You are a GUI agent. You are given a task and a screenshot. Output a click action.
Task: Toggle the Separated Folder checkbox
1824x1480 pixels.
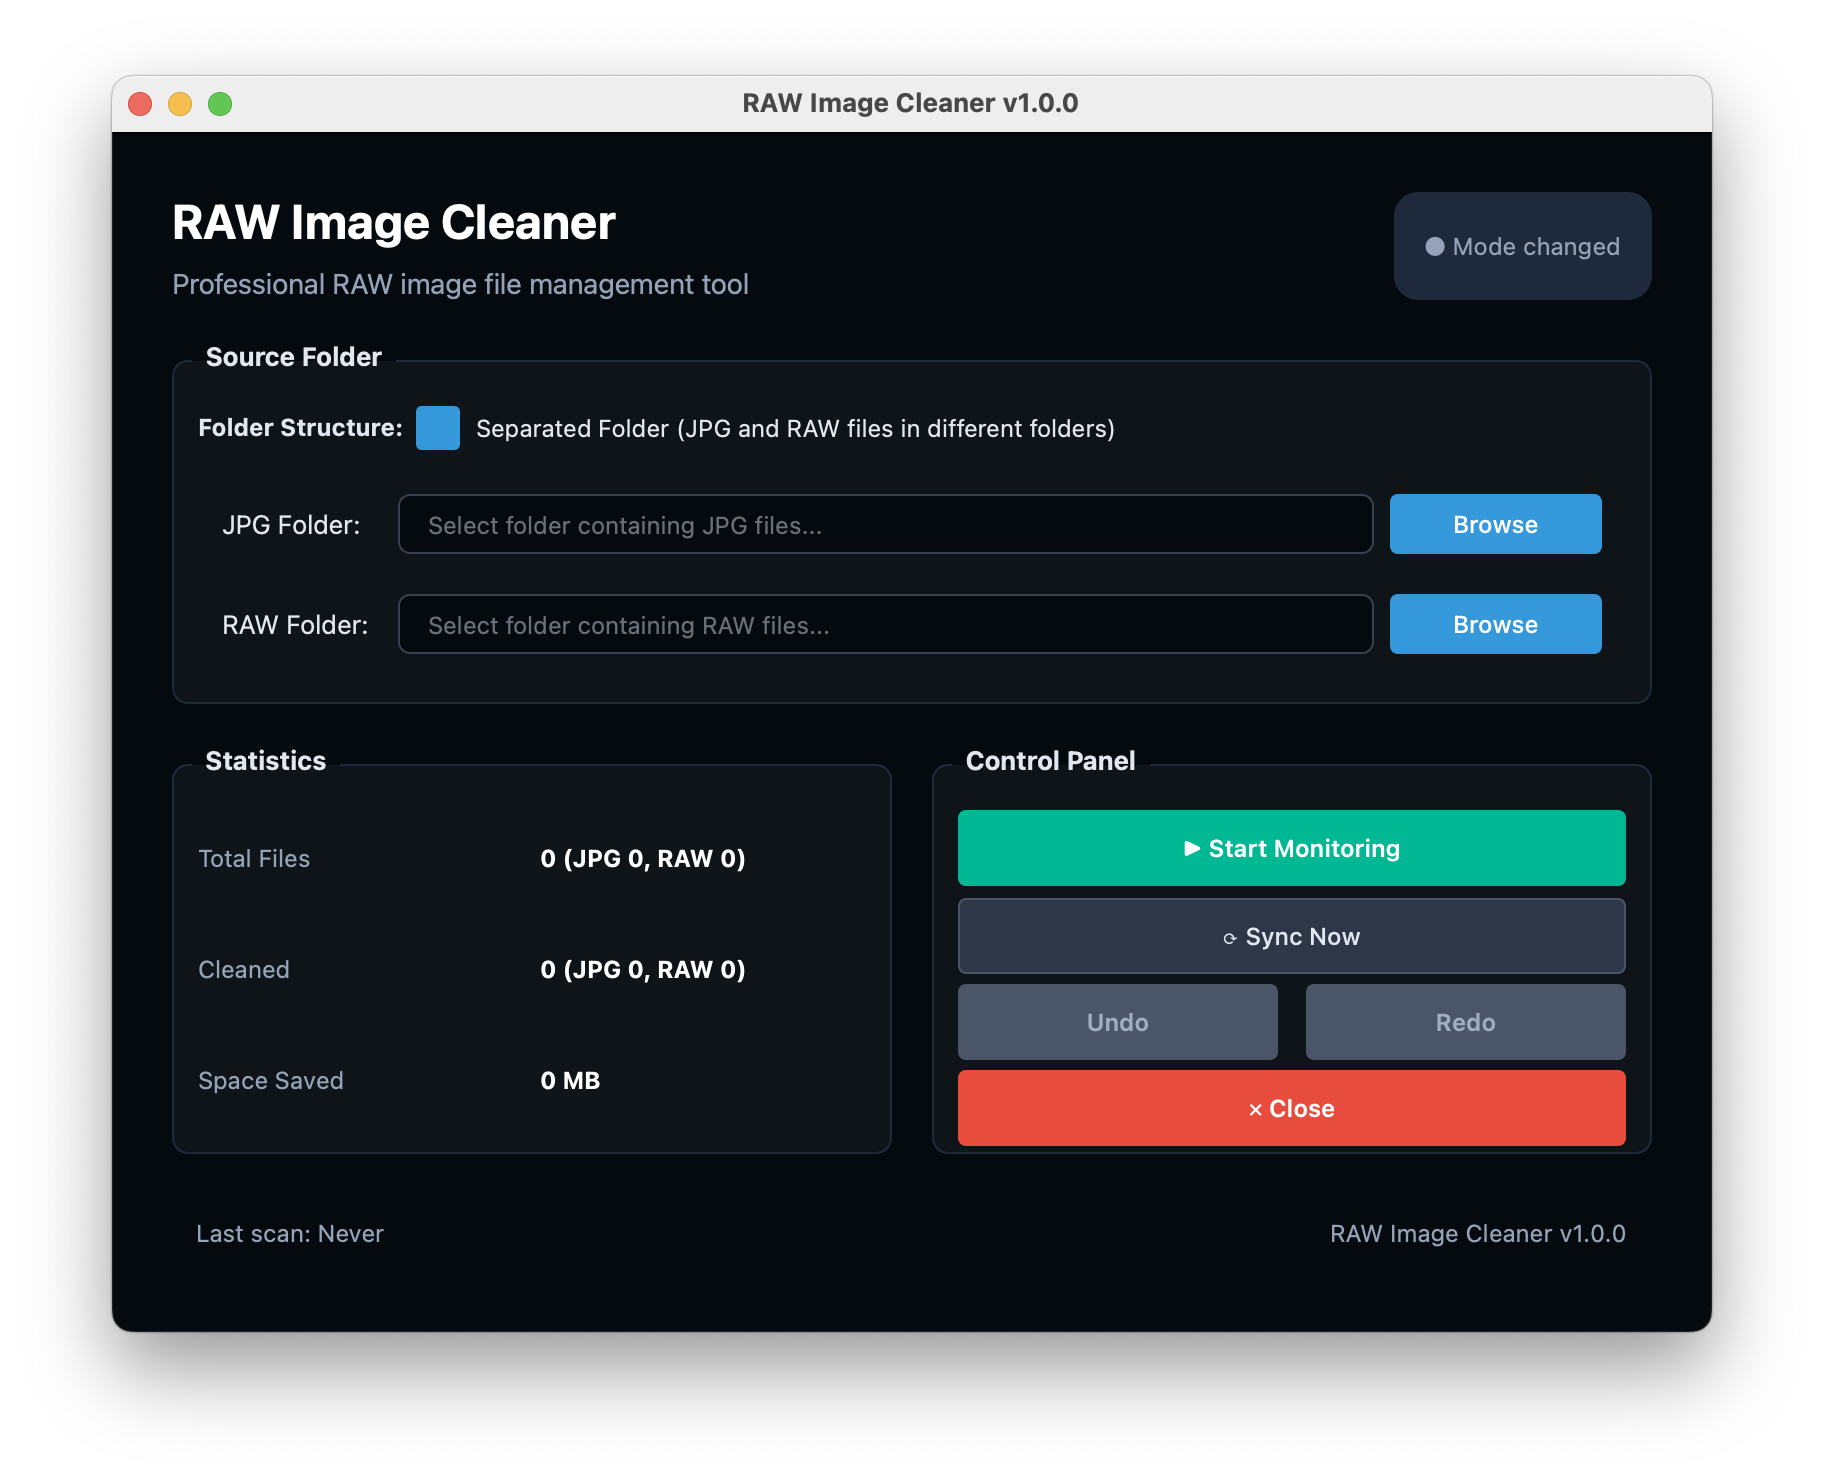pyautogui.click(x=438, y=428)
